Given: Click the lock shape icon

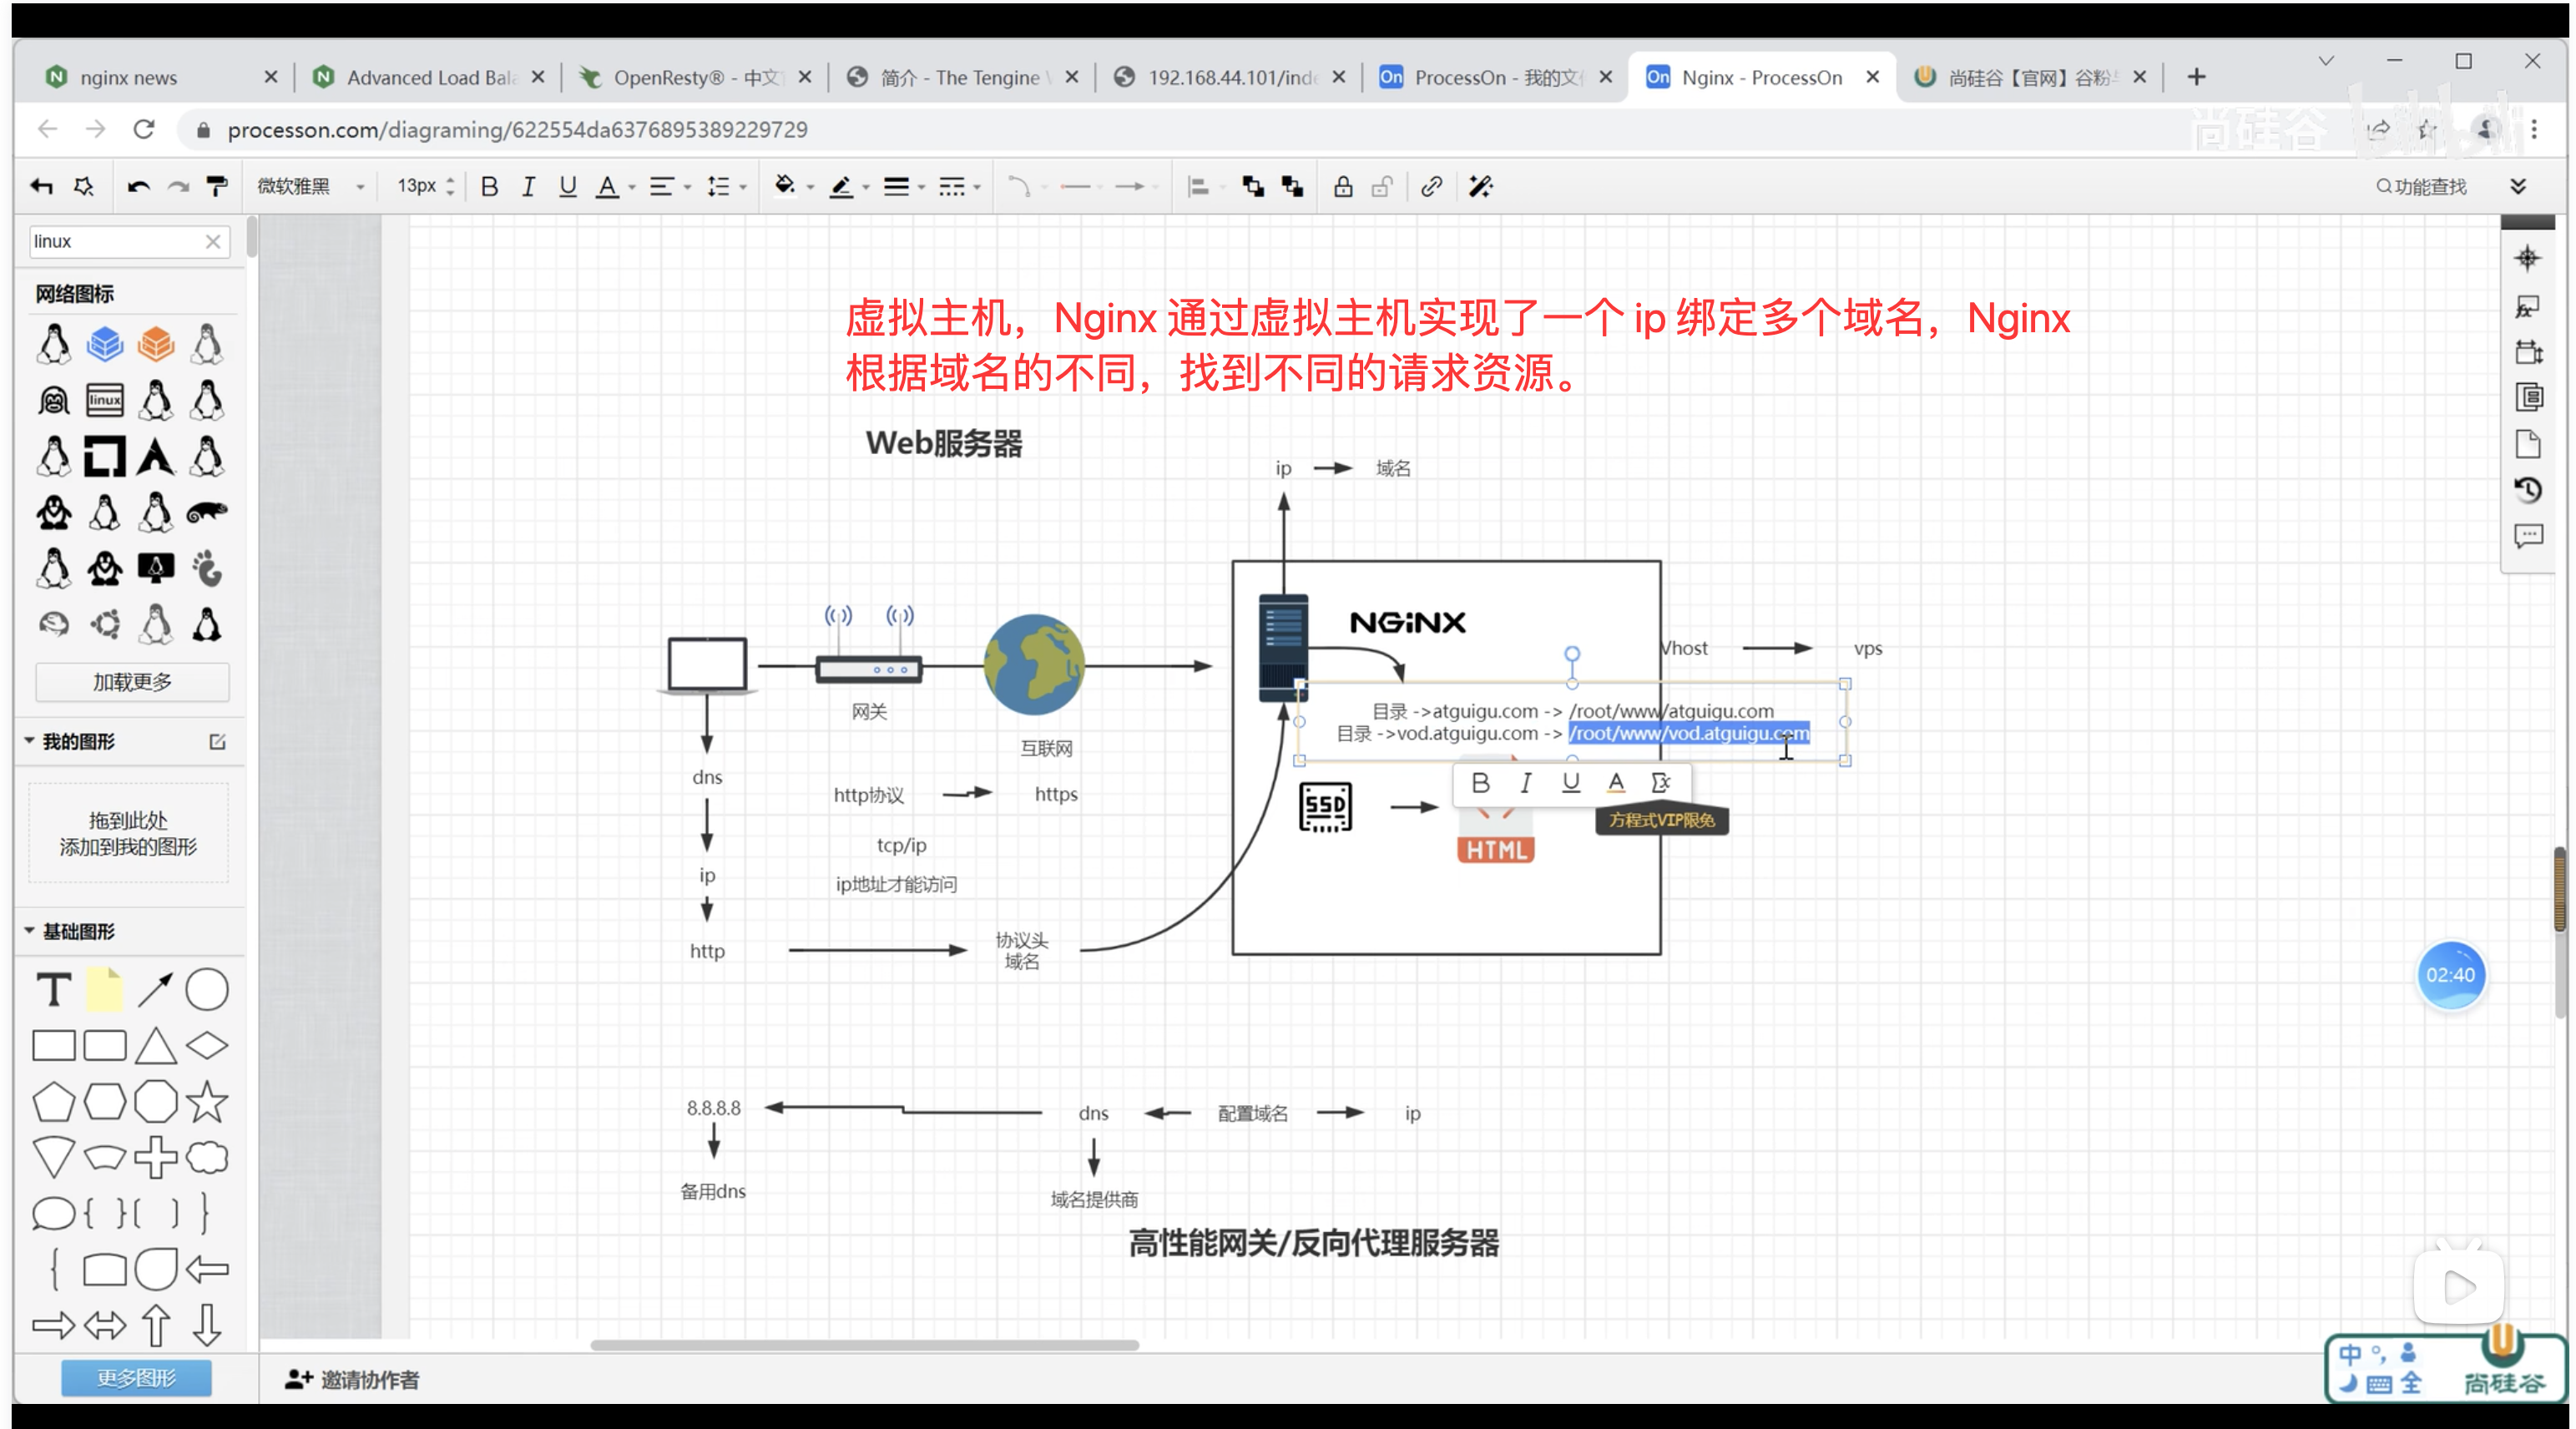Looking at the screenshot, I should 1343,186.
